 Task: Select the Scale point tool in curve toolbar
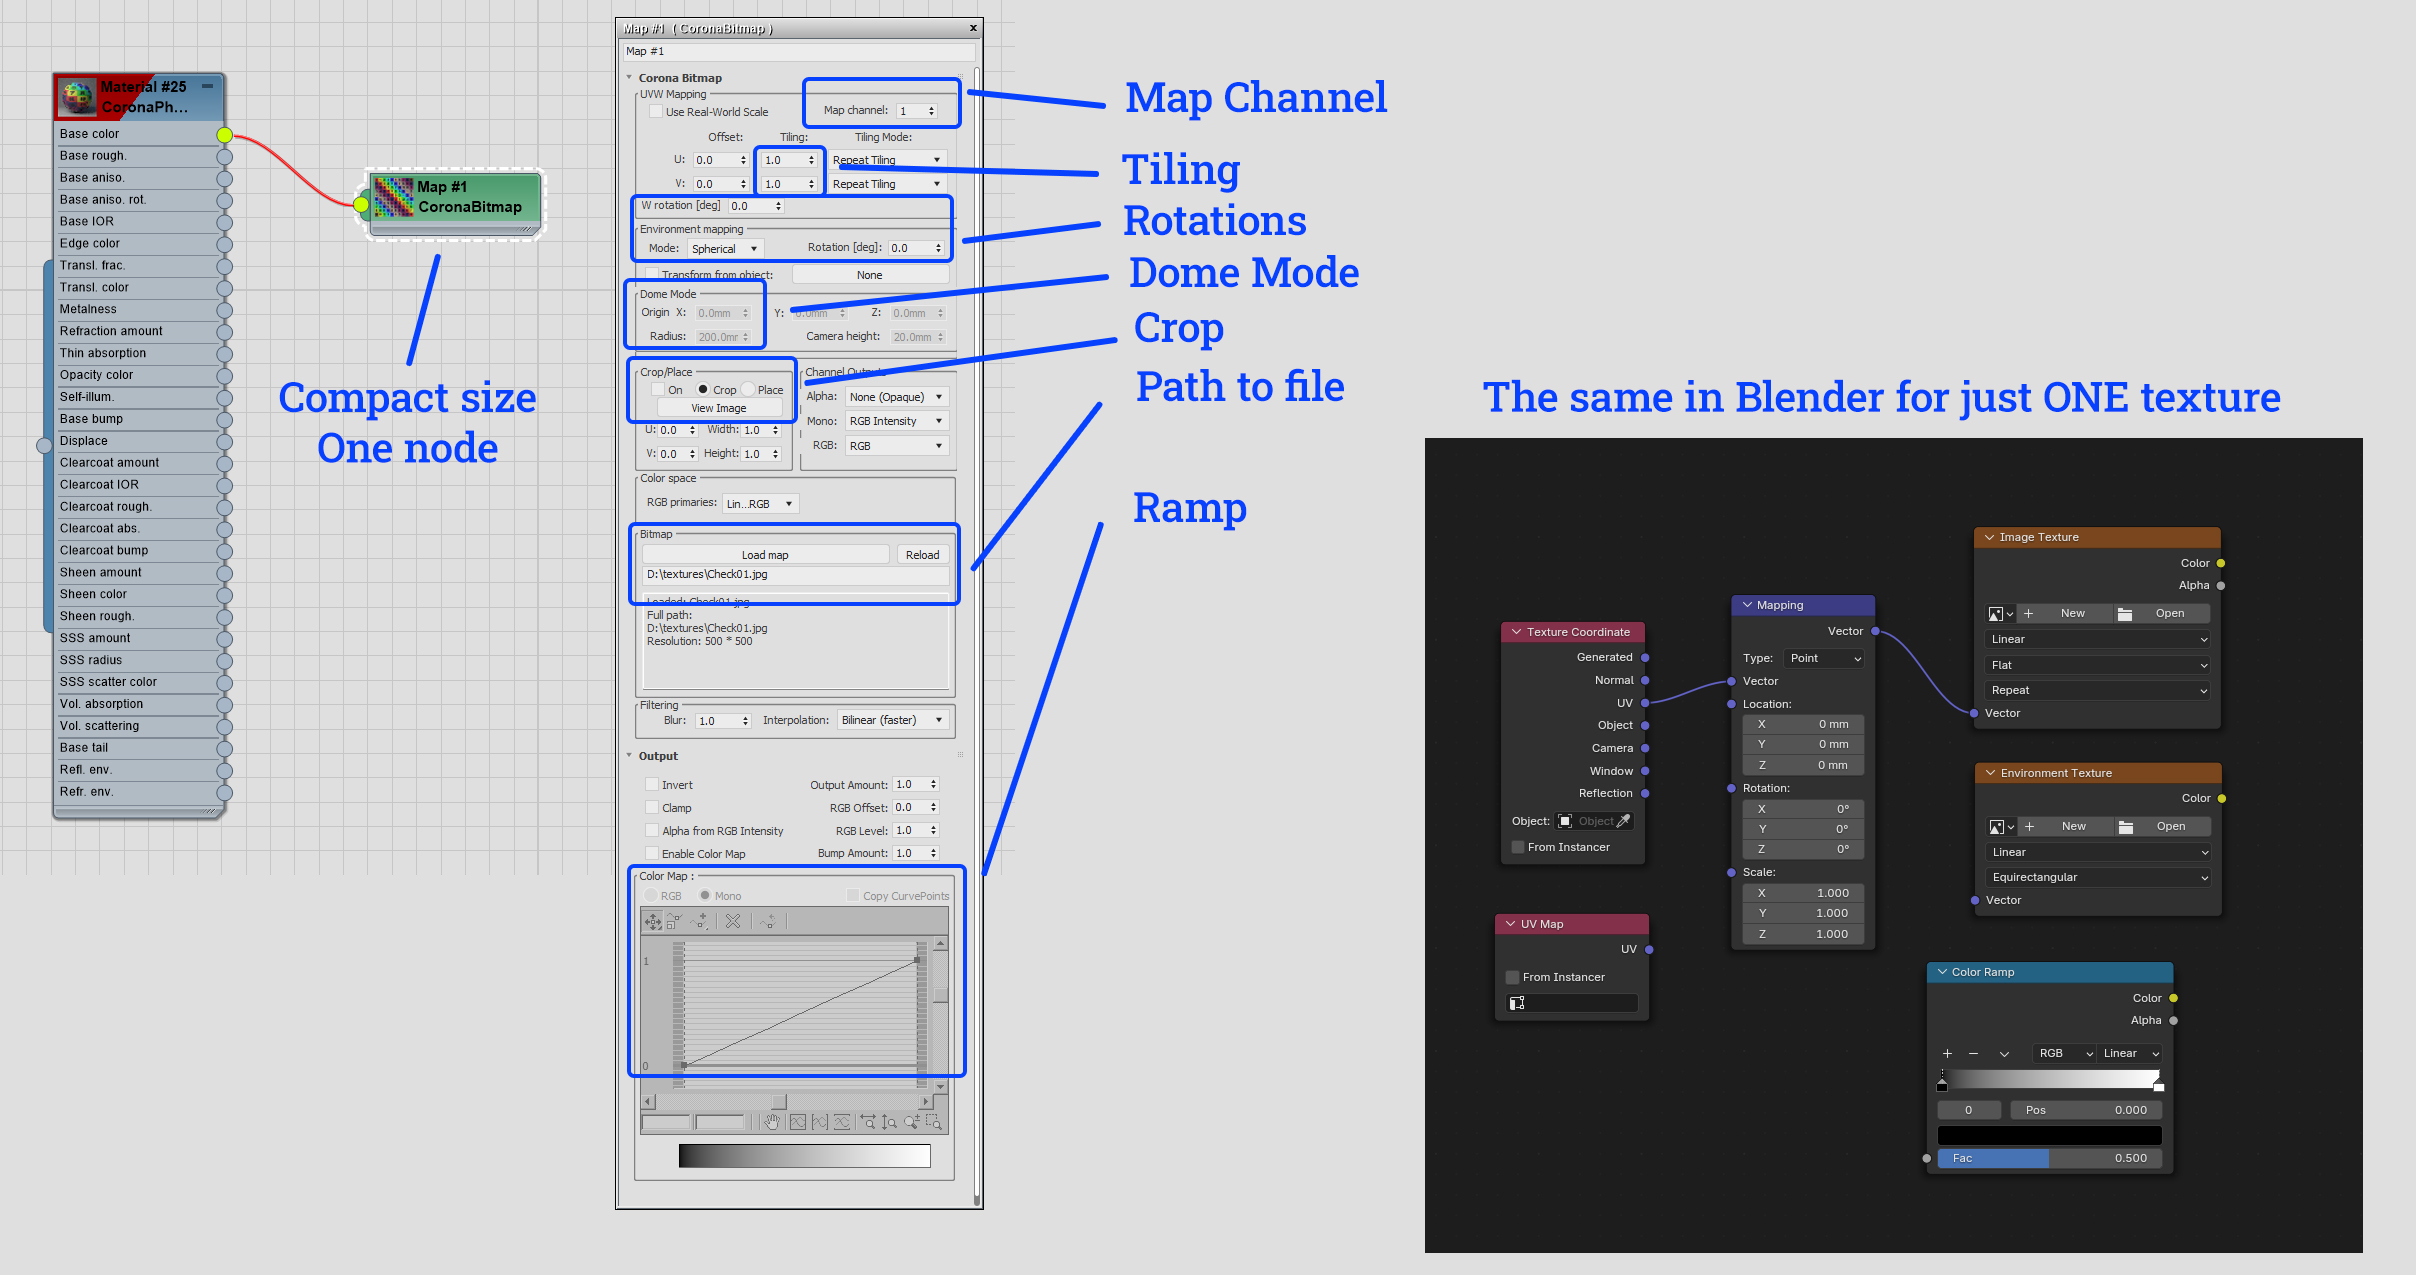click(674, 921)
